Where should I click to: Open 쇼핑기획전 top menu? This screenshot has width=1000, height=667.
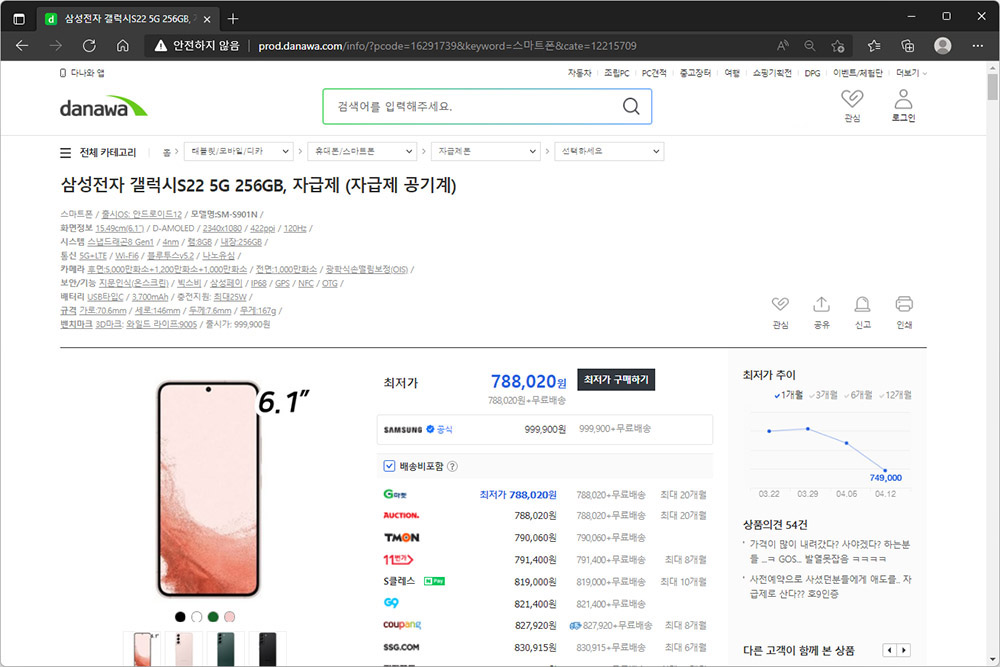pos(772,73)
